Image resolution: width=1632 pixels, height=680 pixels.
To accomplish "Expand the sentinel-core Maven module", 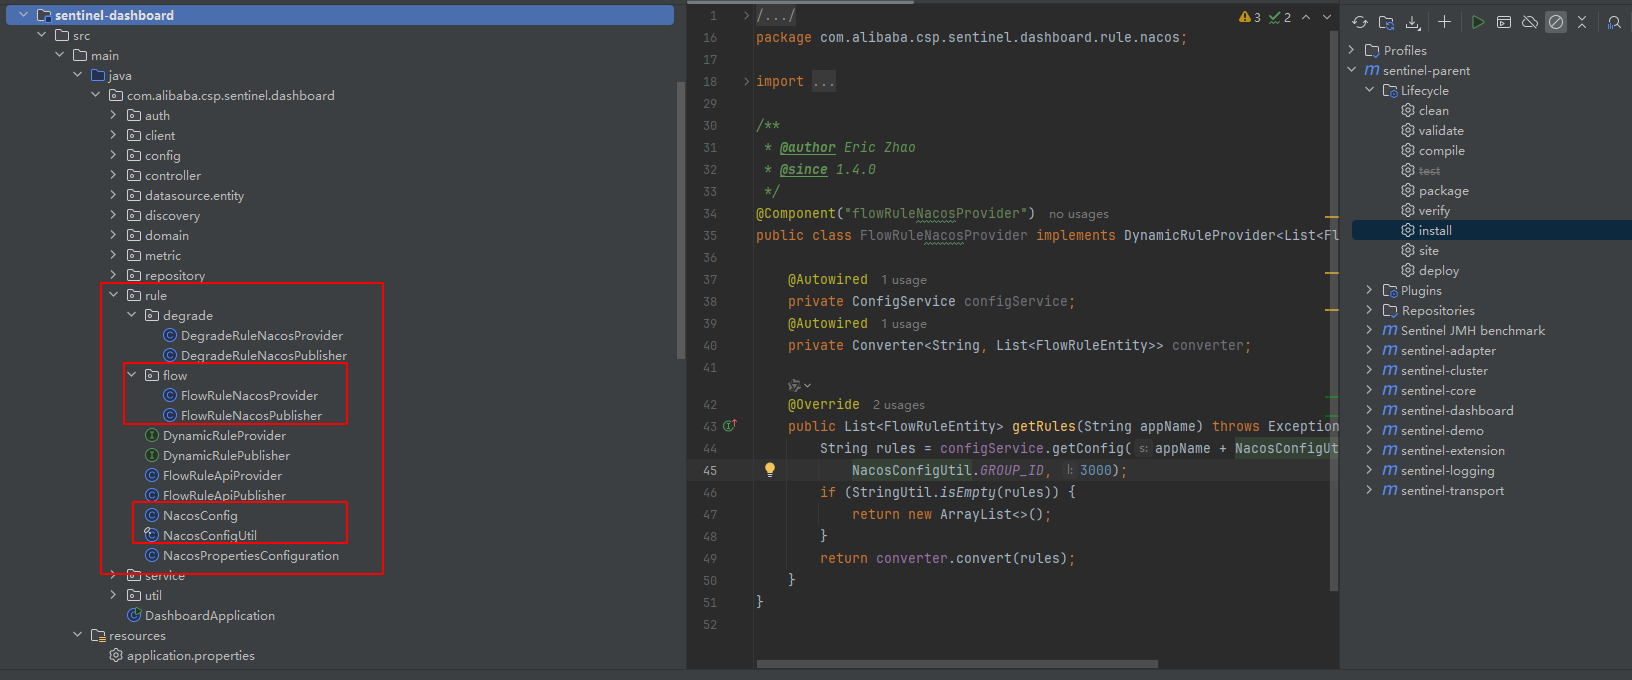I will pos(1370,390).
